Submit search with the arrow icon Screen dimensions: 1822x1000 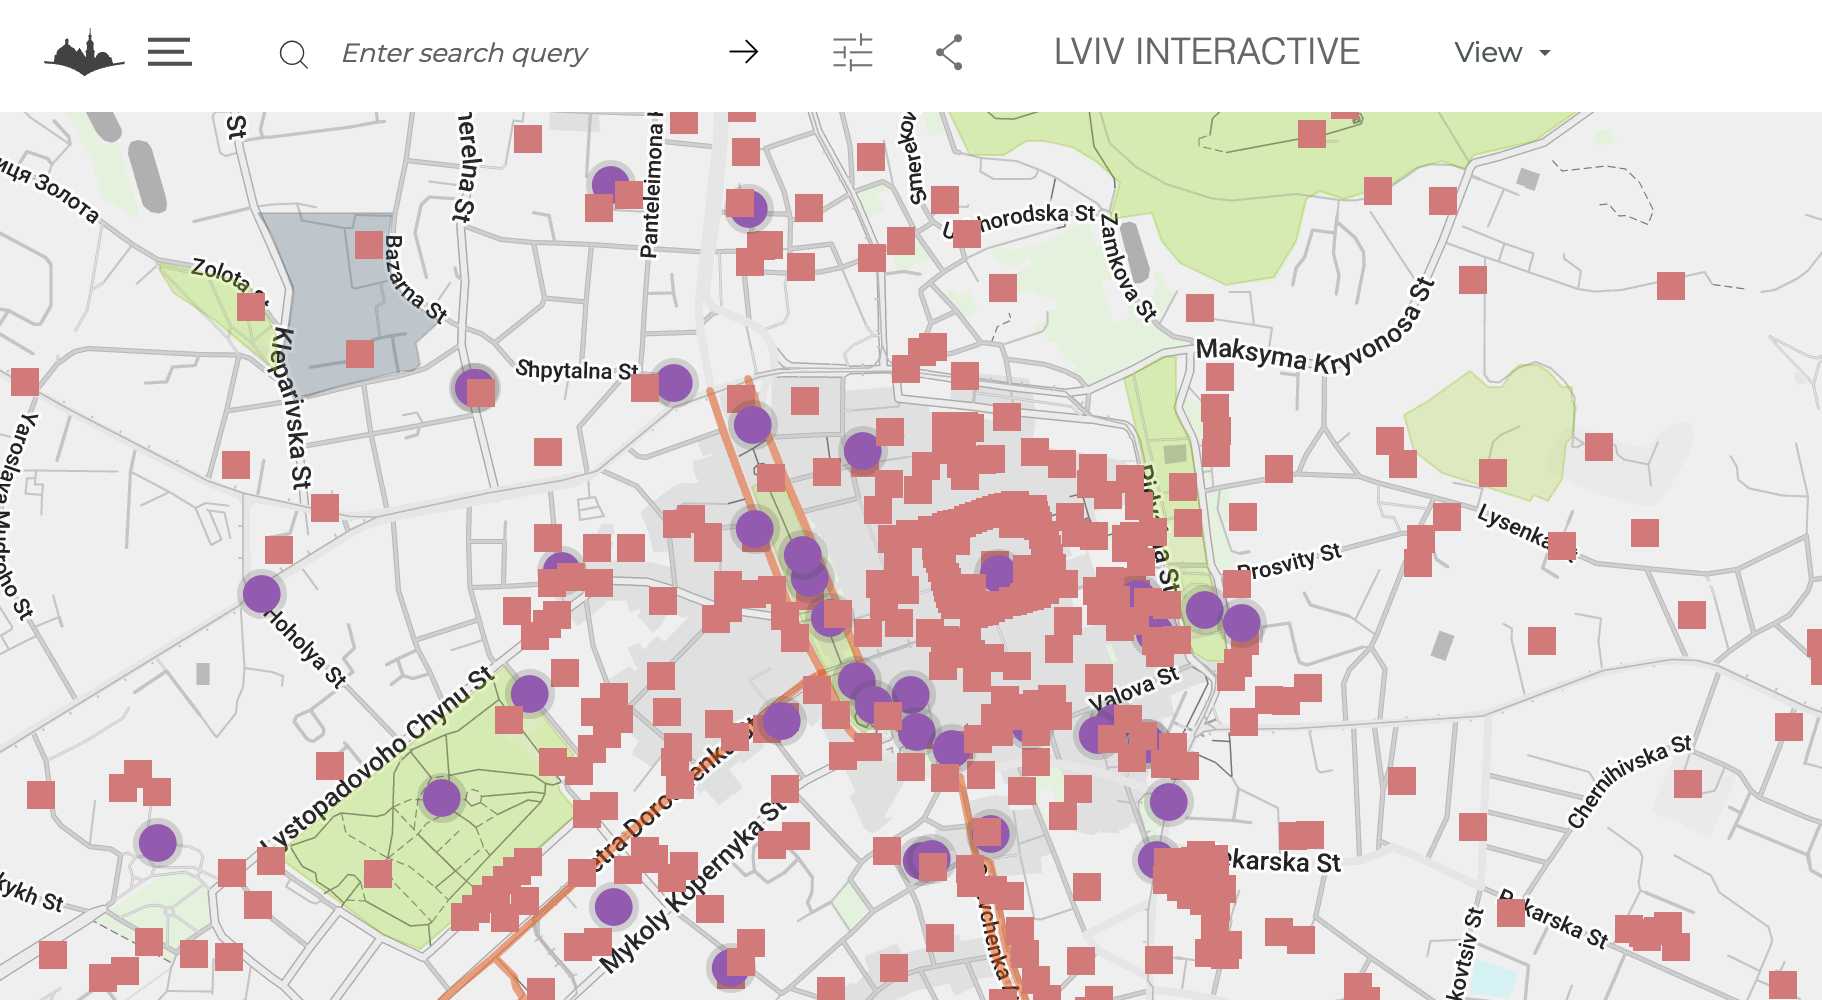click(743, 52)
